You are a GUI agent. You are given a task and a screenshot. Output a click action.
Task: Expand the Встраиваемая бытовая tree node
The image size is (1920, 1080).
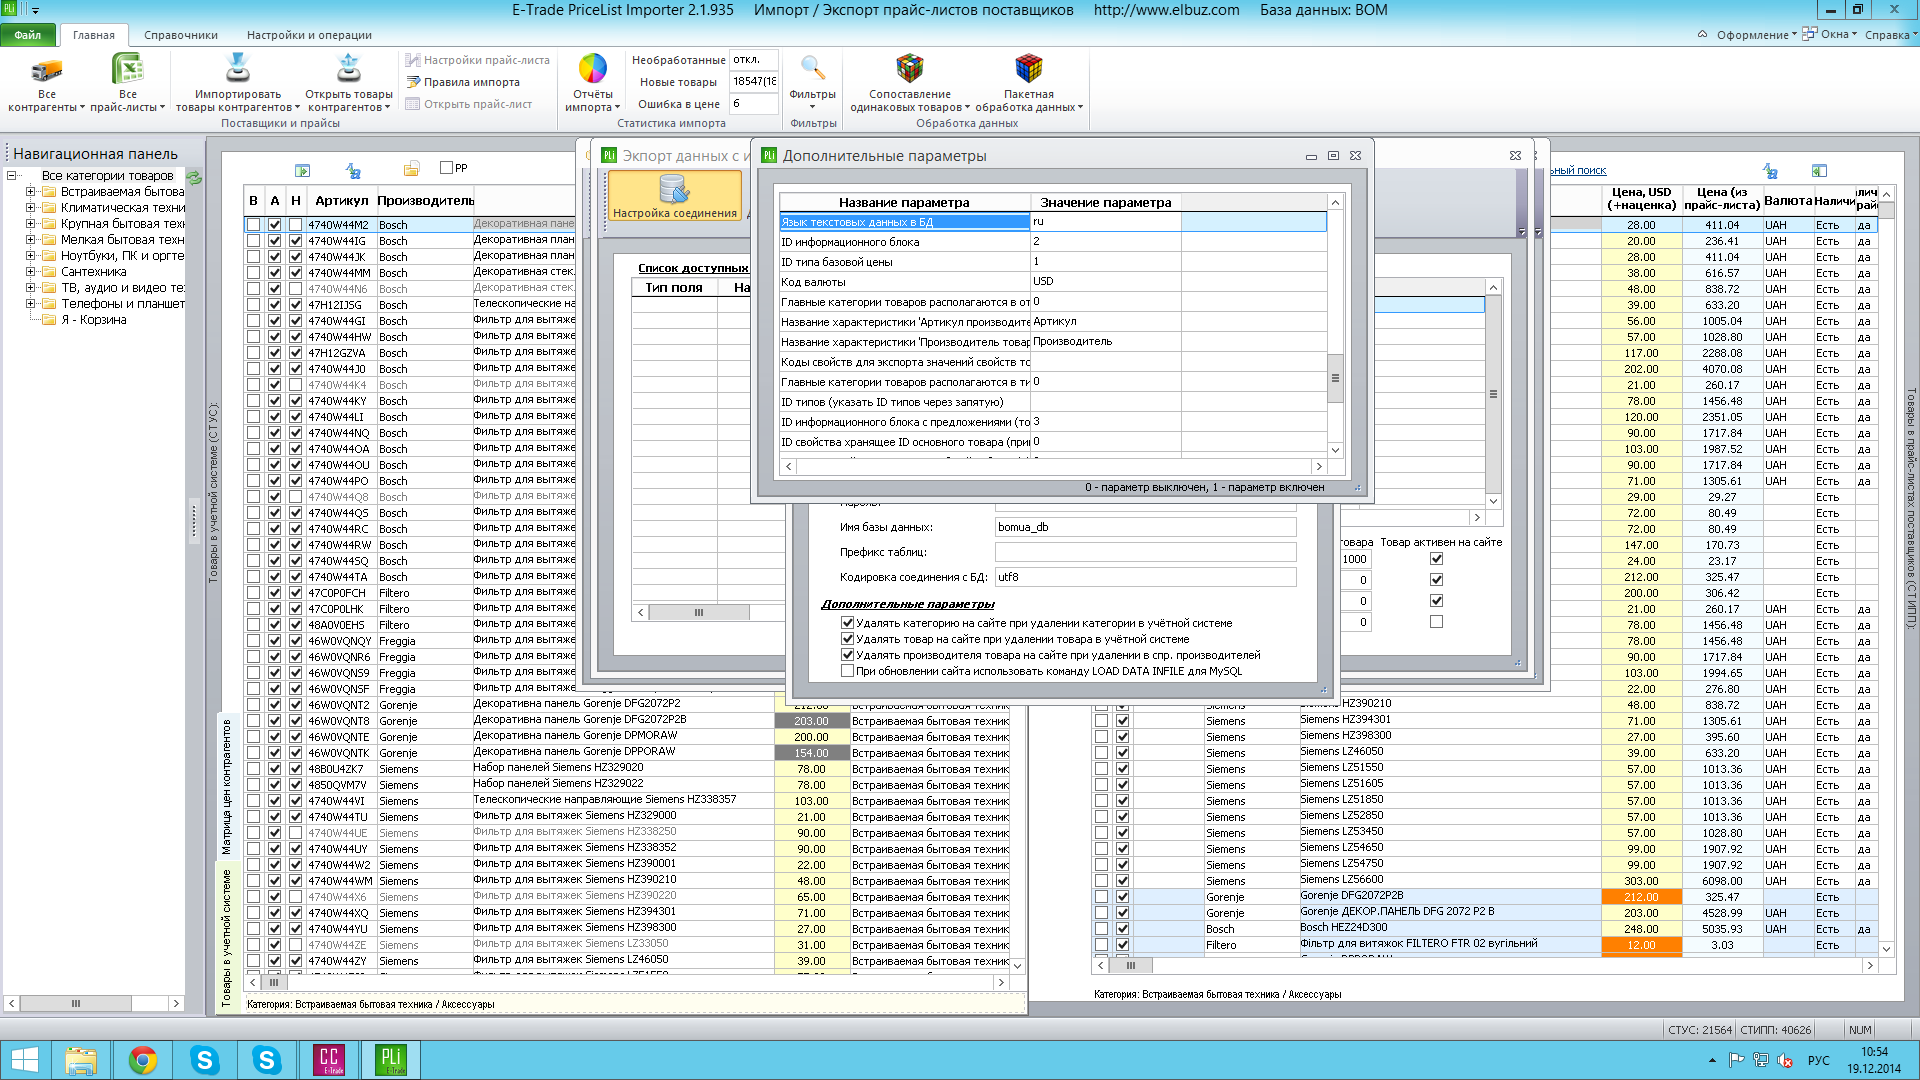[30, 192]
